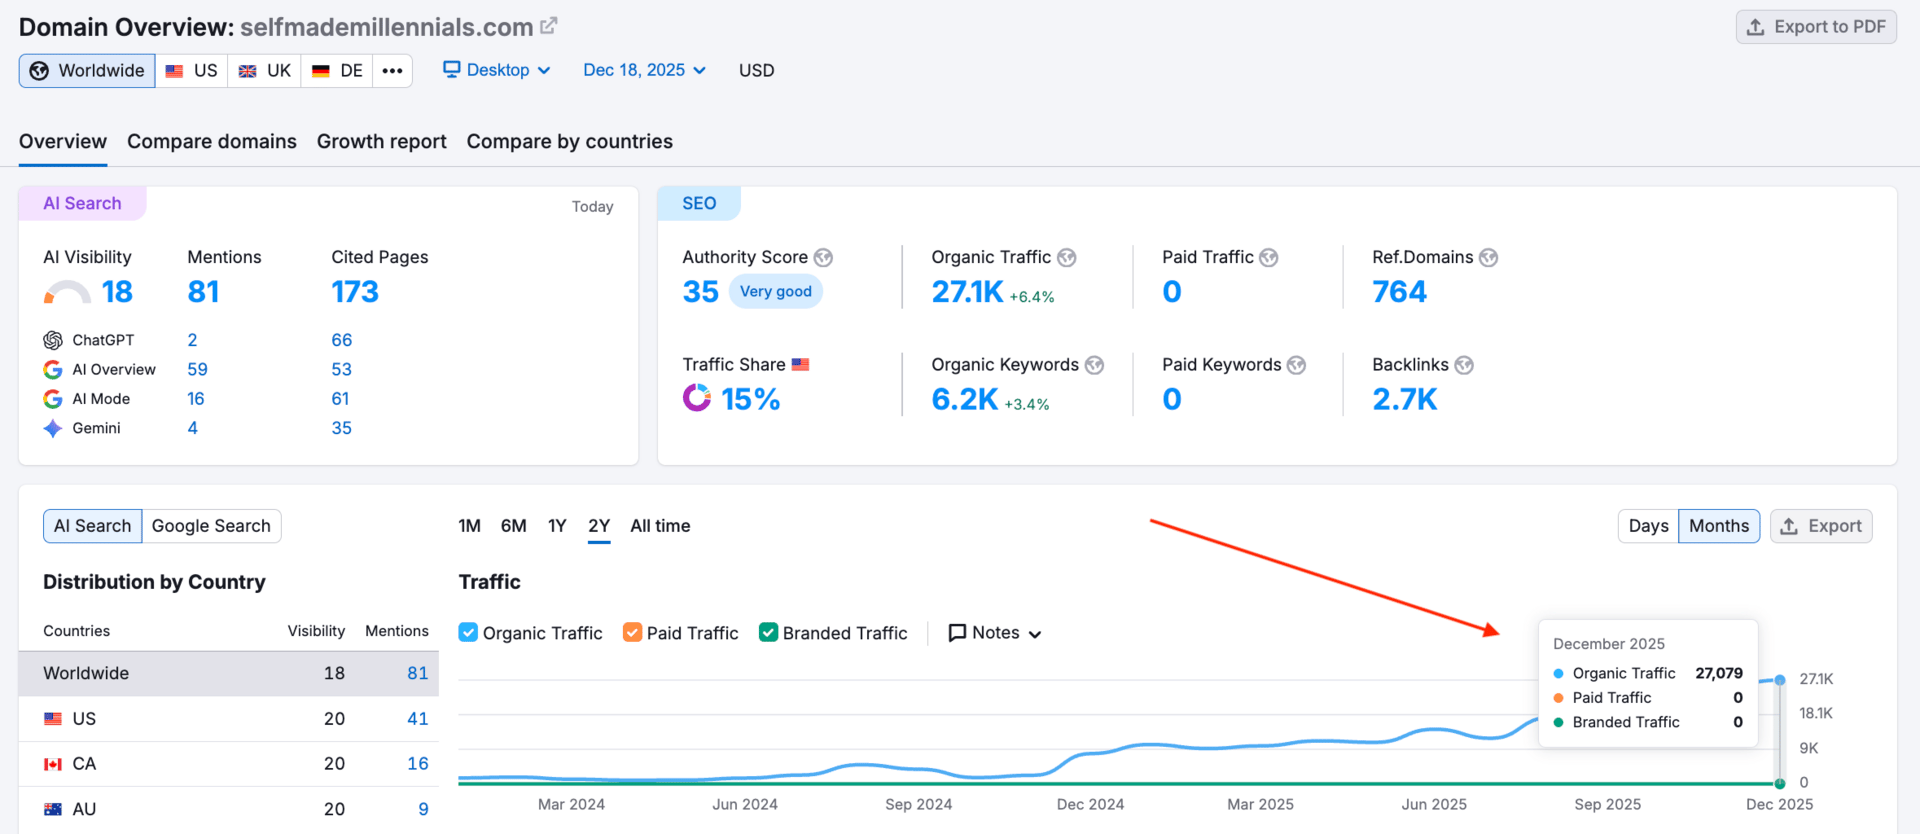Viewport: 1920px width, 834px height.
Task: Switch to the Growth report tab
Action: pos(382,142)
